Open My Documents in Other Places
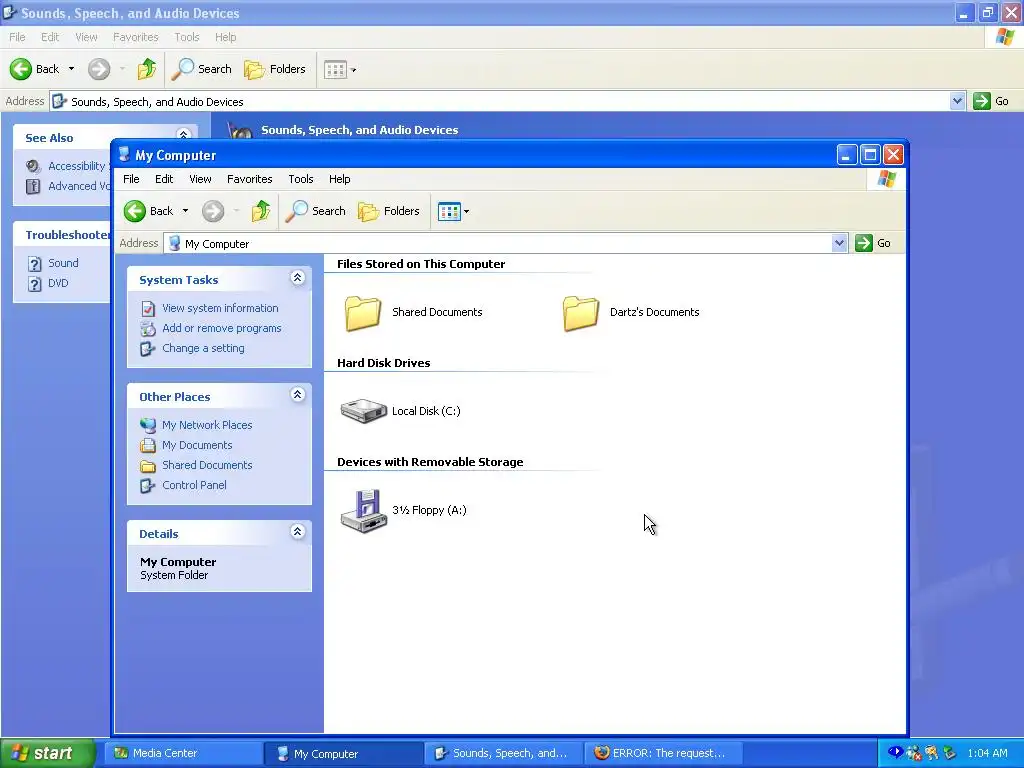 pyautogui.click(x=197, y=445)
